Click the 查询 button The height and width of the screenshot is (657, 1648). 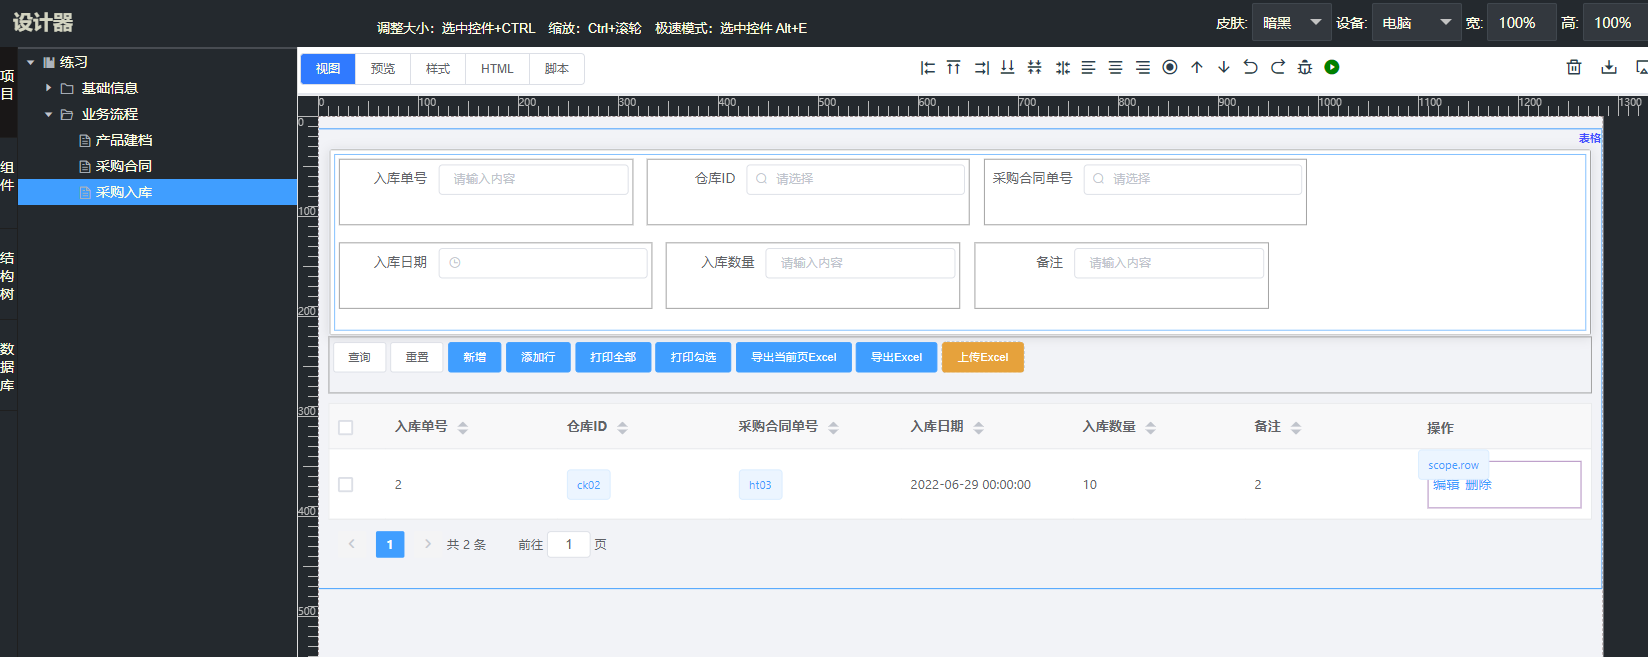click(359, 357)
